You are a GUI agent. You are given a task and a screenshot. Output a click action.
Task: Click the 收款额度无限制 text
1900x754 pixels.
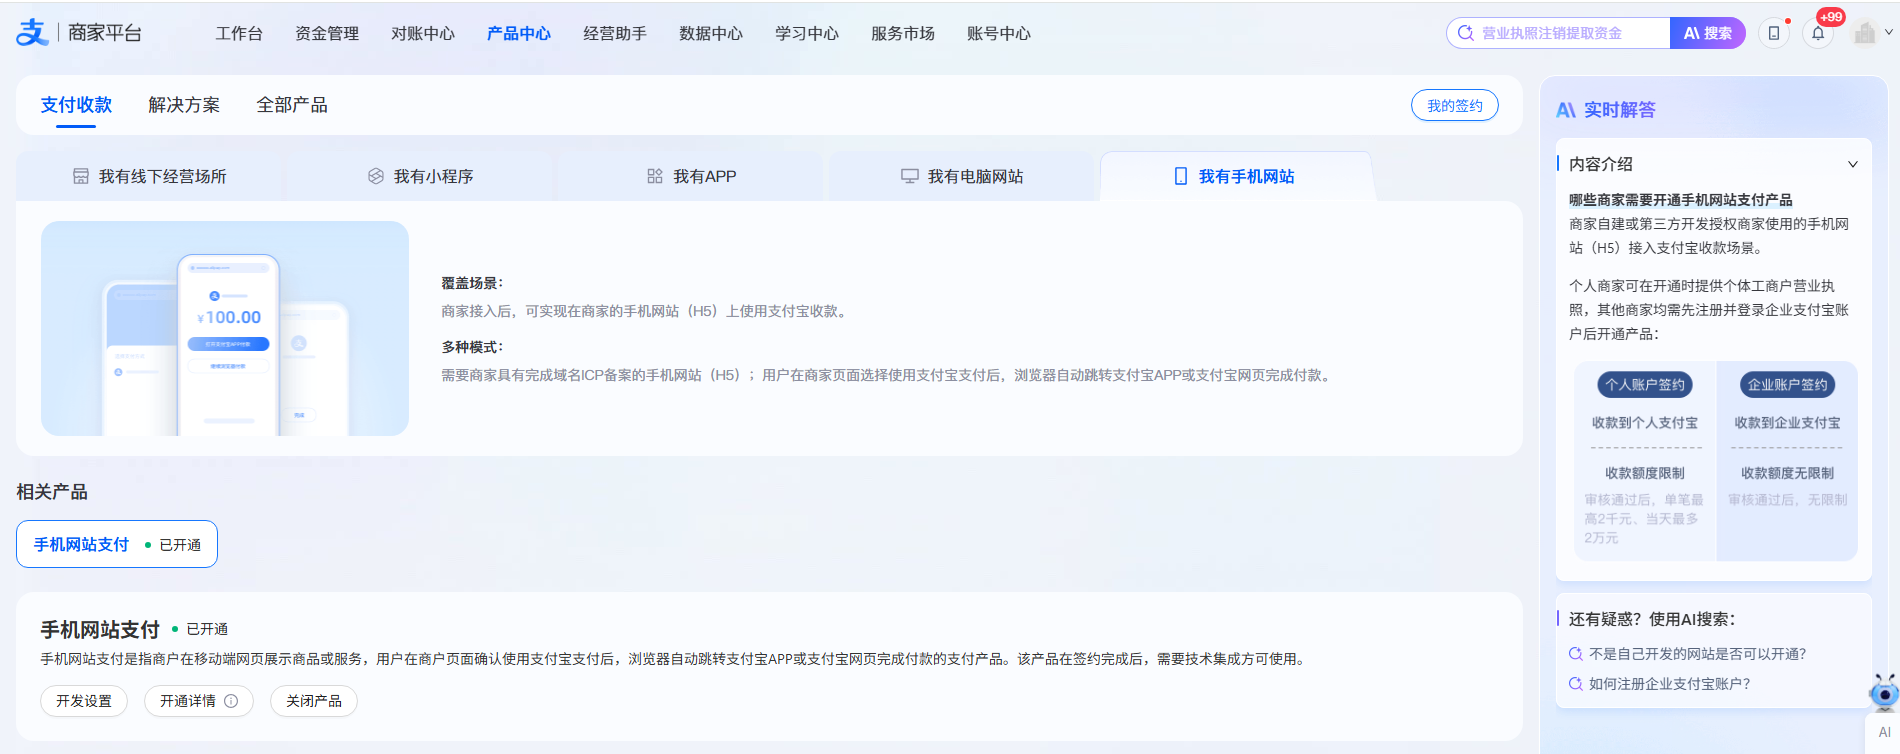coord(1787,473)
